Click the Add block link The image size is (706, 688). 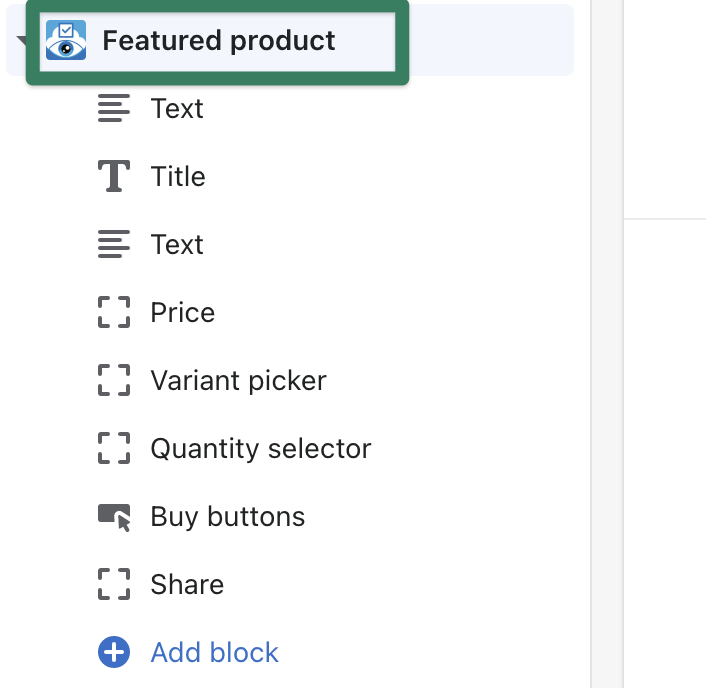(x=214, y=653)
